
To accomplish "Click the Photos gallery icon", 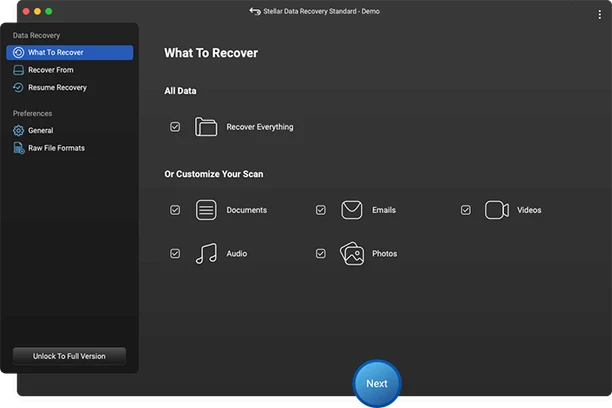I will tap(351, 254).
